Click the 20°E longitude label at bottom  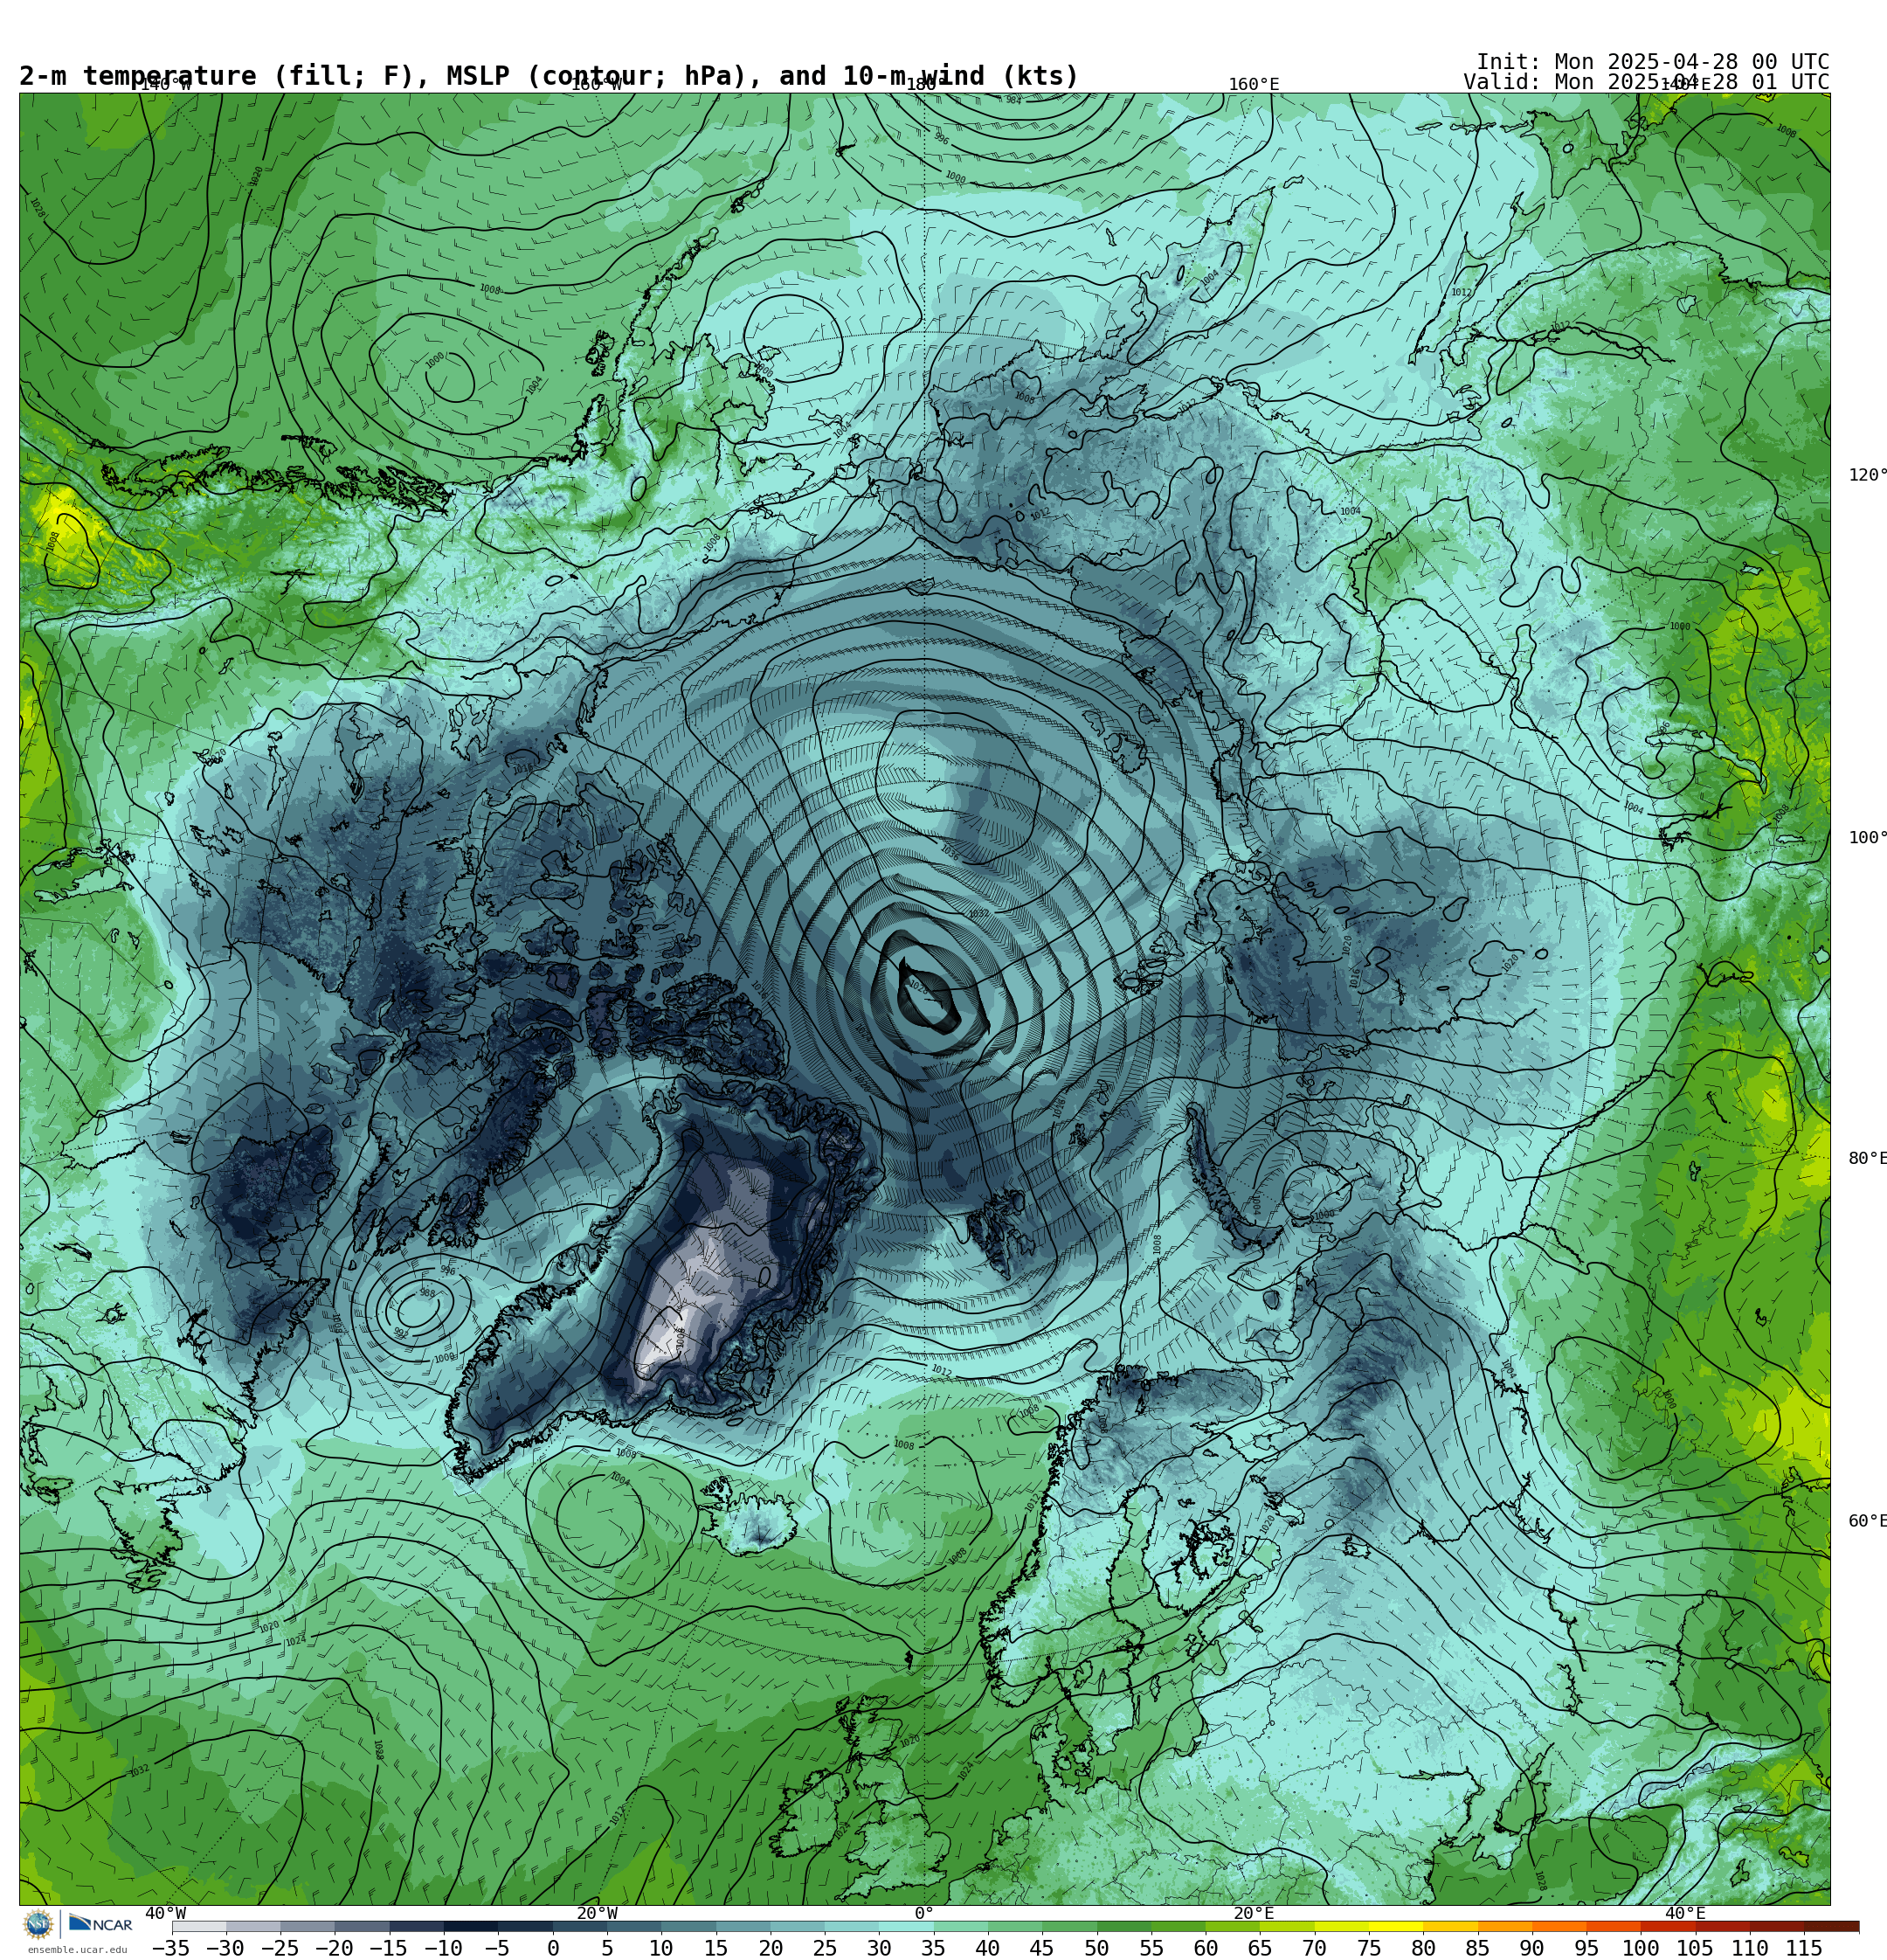tap(1254, 1914)
